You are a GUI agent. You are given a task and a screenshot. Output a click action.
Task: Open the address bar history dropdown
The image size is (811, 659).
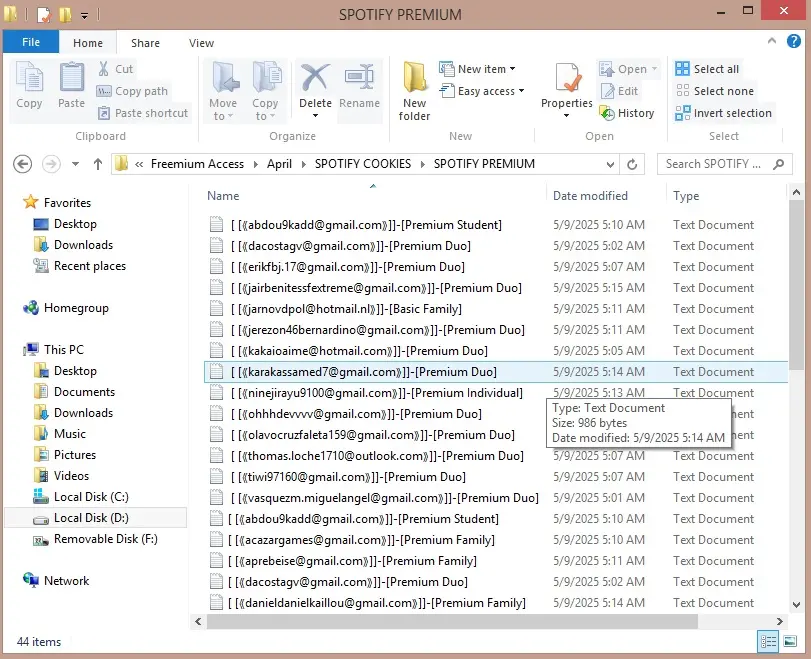click(x=610, y=164)
